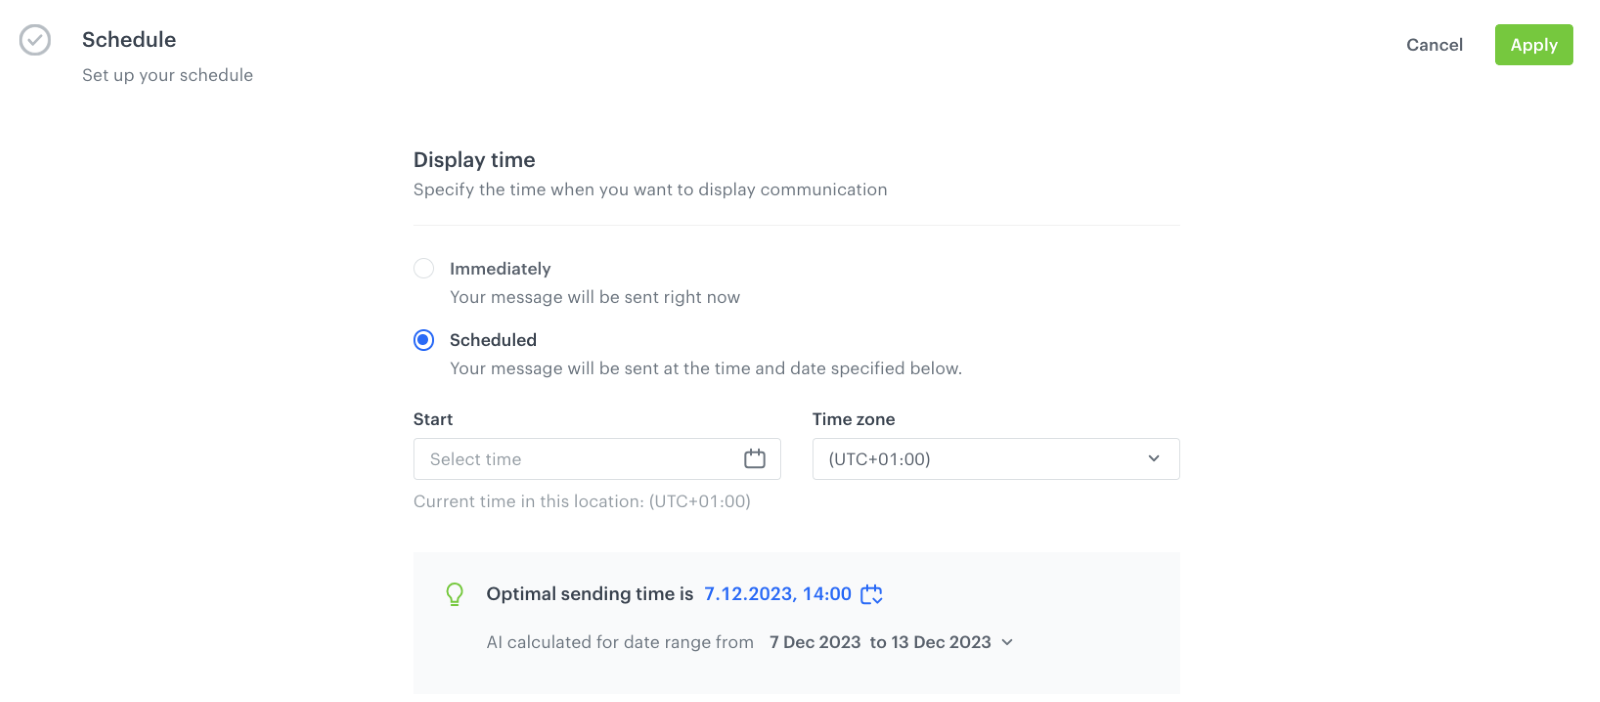1600x702 pixels.
Task: Open the Time zone (UTC+01:00) dropdown
Action: [x=995, y=459]
